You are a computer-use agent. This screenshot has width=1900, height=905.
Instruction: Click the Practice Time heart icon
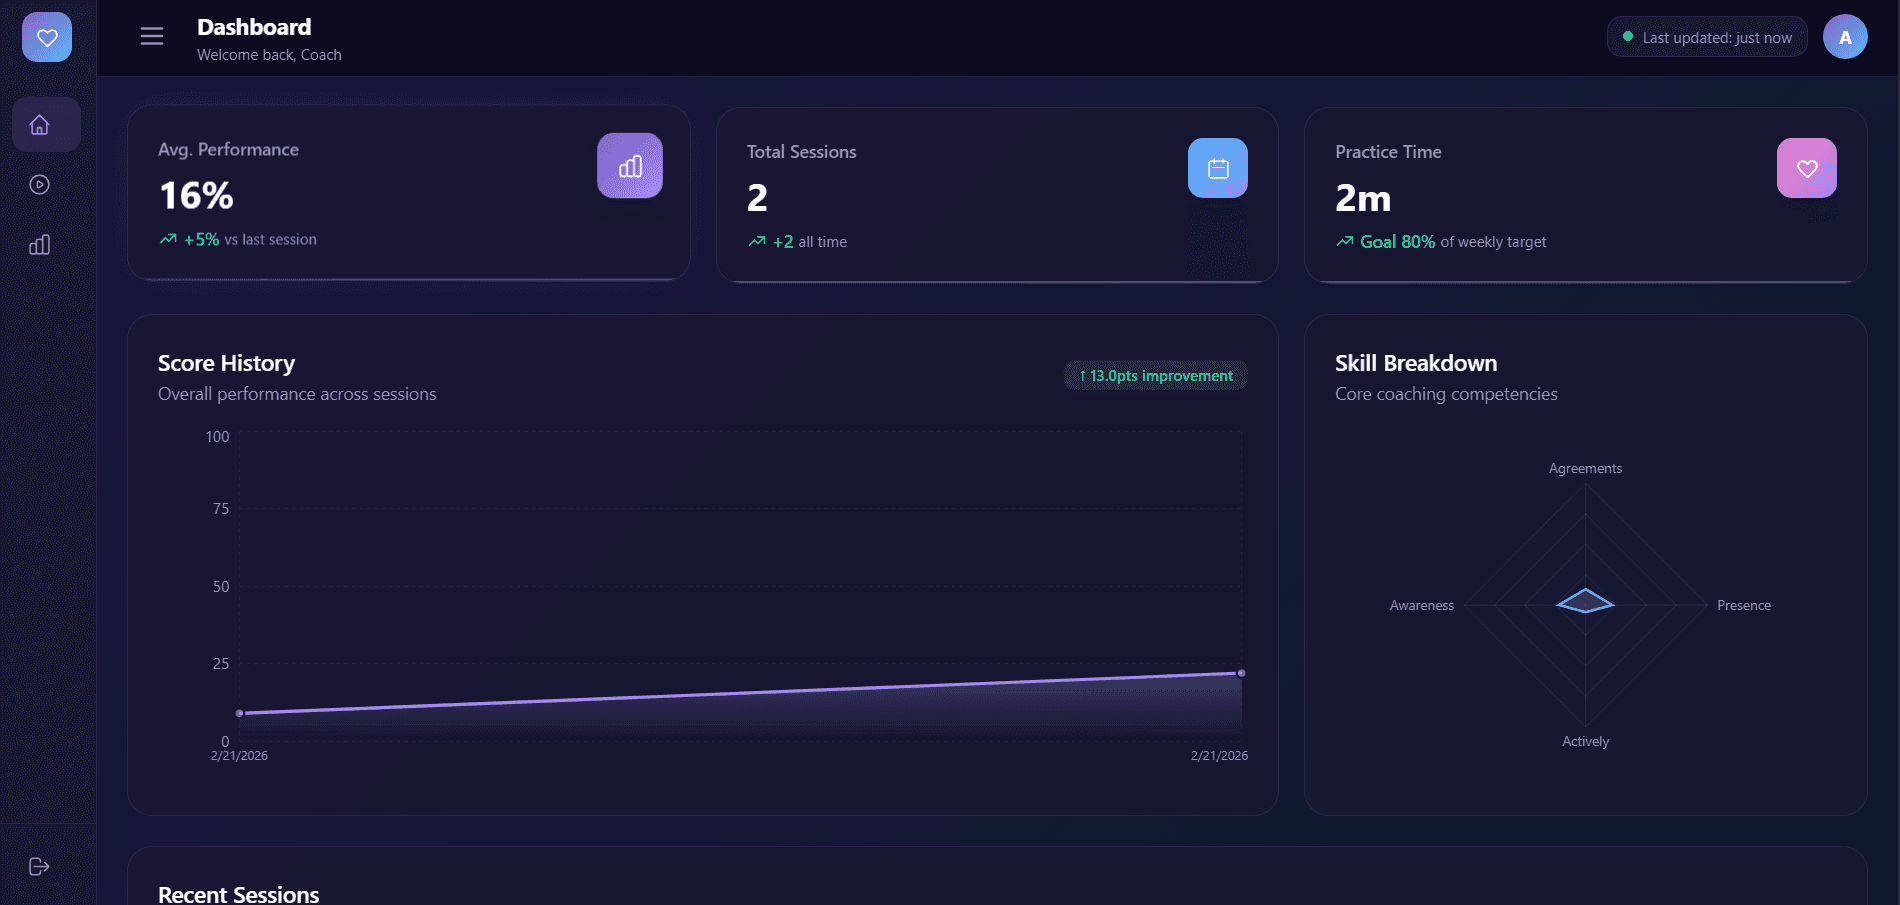tap(1807, 168)
